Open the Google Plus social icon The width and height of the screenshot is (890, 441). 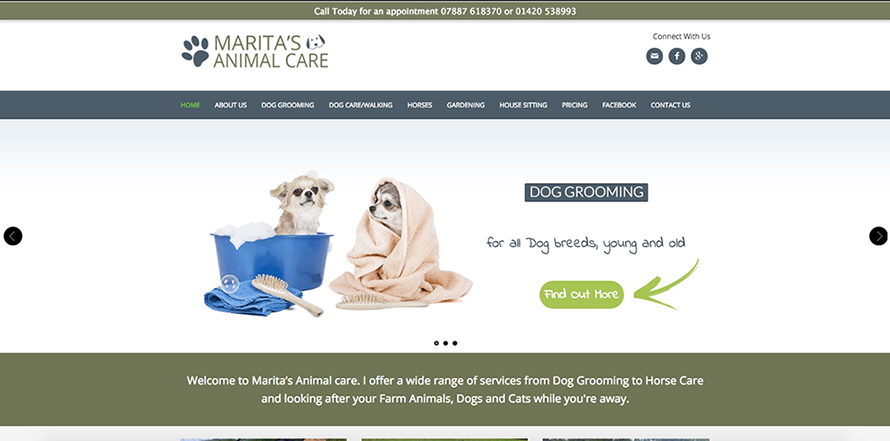699,56
